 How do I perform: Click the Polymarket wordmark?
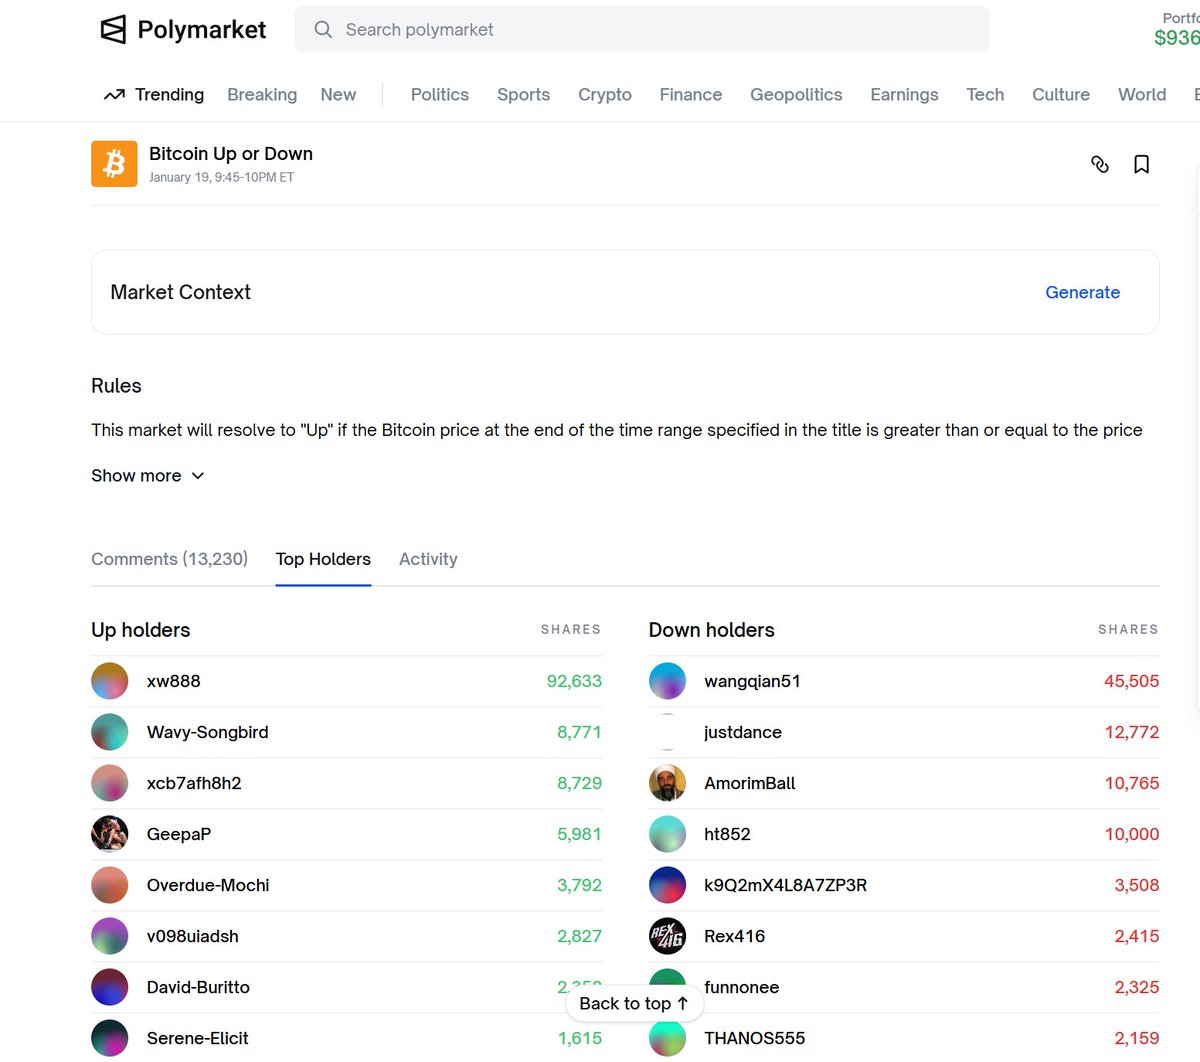click(202, 30)
